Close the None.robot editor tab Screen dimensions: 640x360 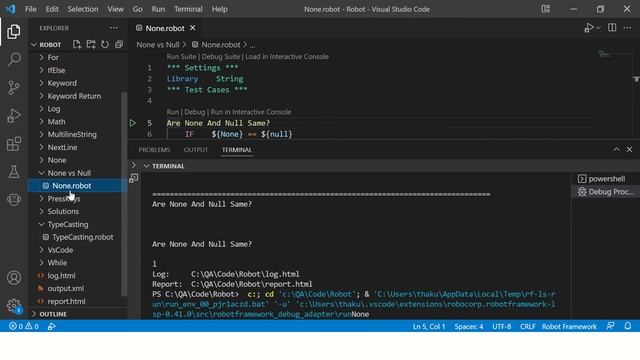193,28
